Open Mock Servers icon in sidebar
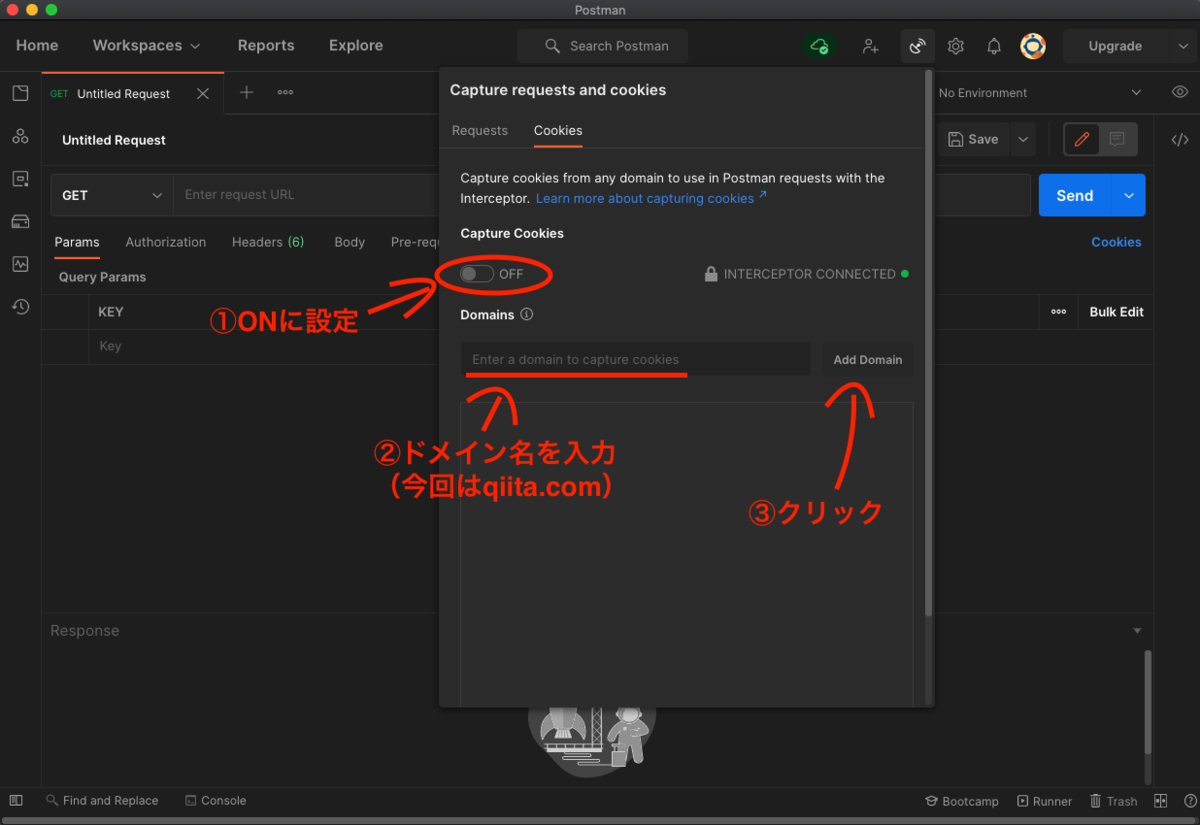 pyautogui.click(x=20, y=221)
